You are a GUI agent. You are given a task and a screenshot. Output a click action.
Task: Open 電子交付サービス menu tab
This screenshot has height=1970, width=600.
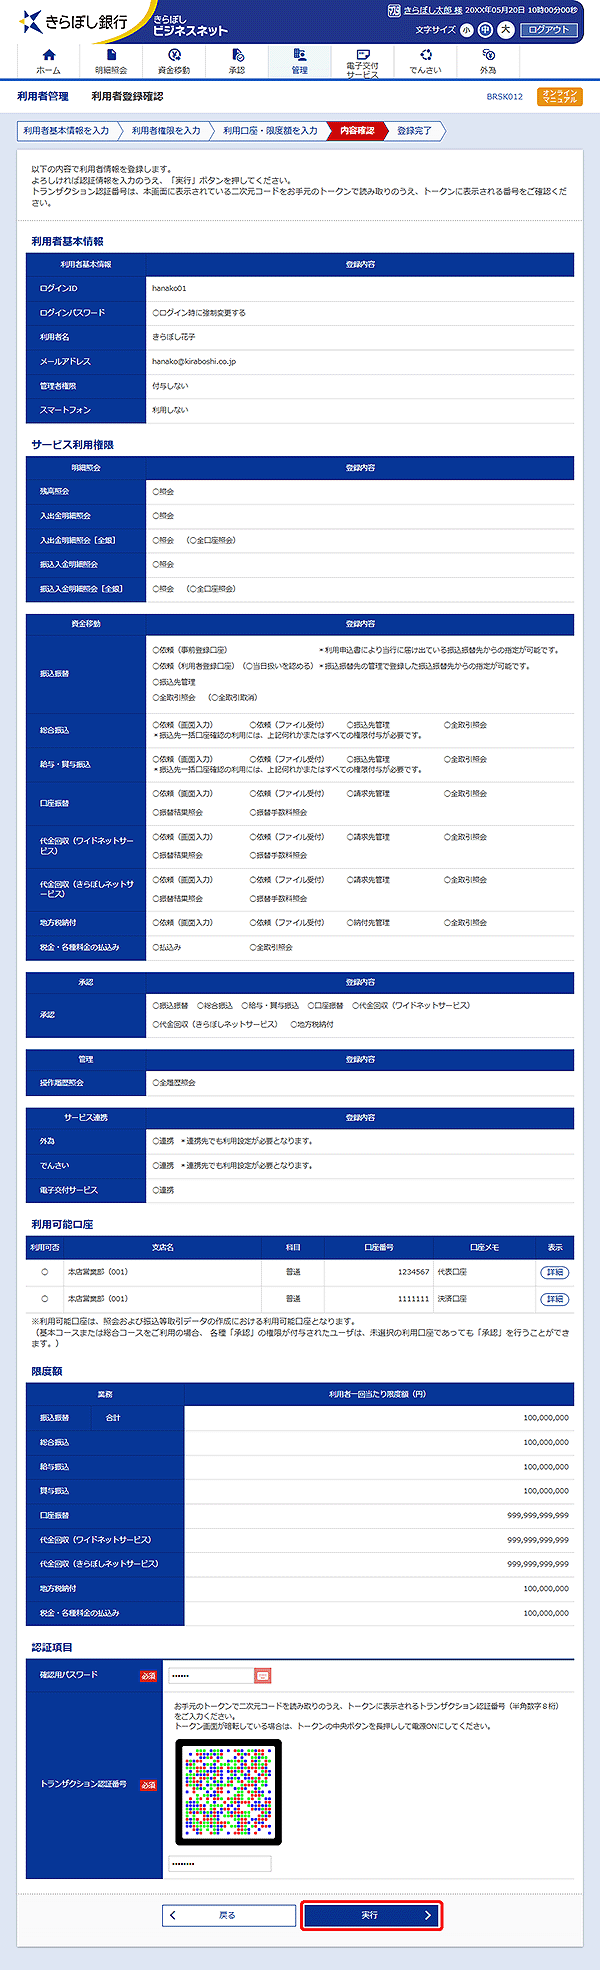[x=362, y=62]
